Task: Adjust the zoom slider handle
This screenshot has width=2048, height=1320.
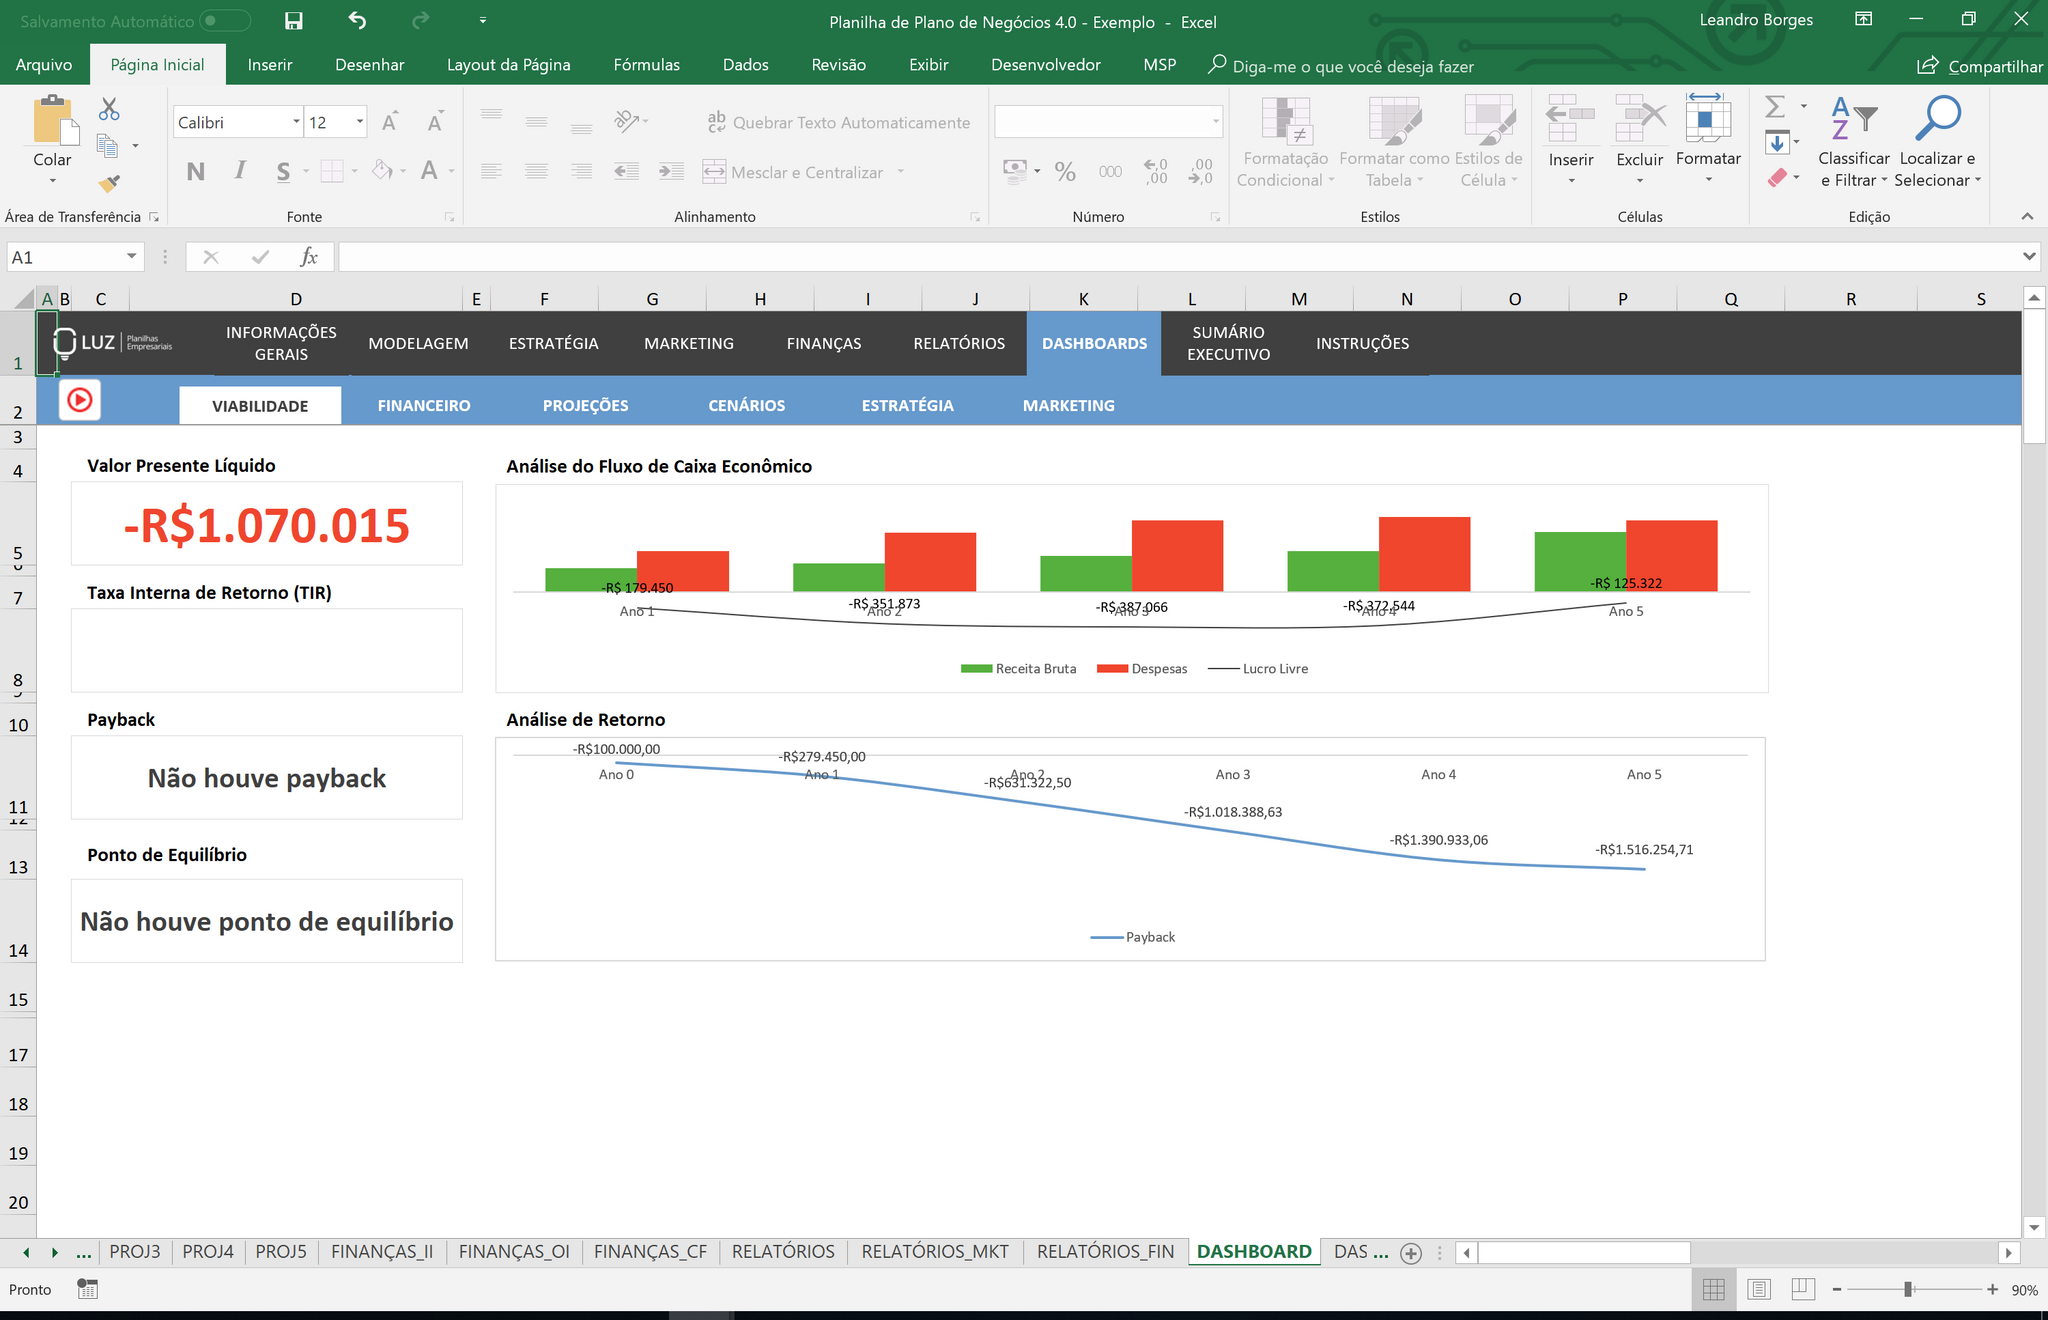Action: 1908,1289
